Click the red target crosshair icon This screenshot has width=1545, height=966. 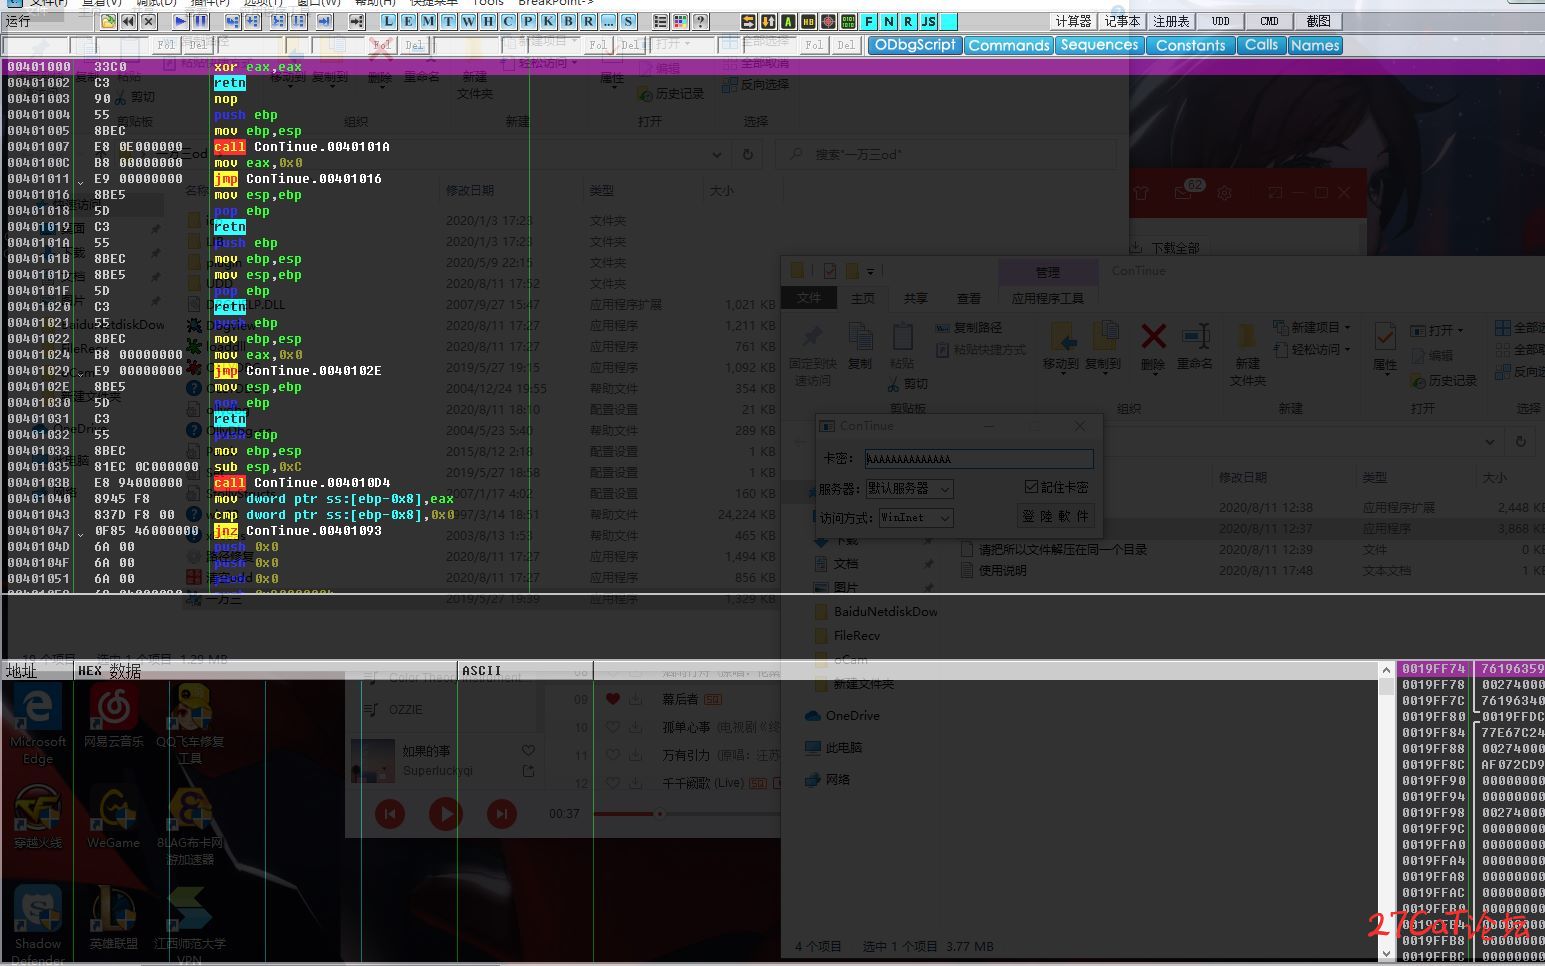pyautogui.click(x=828, y=21)
